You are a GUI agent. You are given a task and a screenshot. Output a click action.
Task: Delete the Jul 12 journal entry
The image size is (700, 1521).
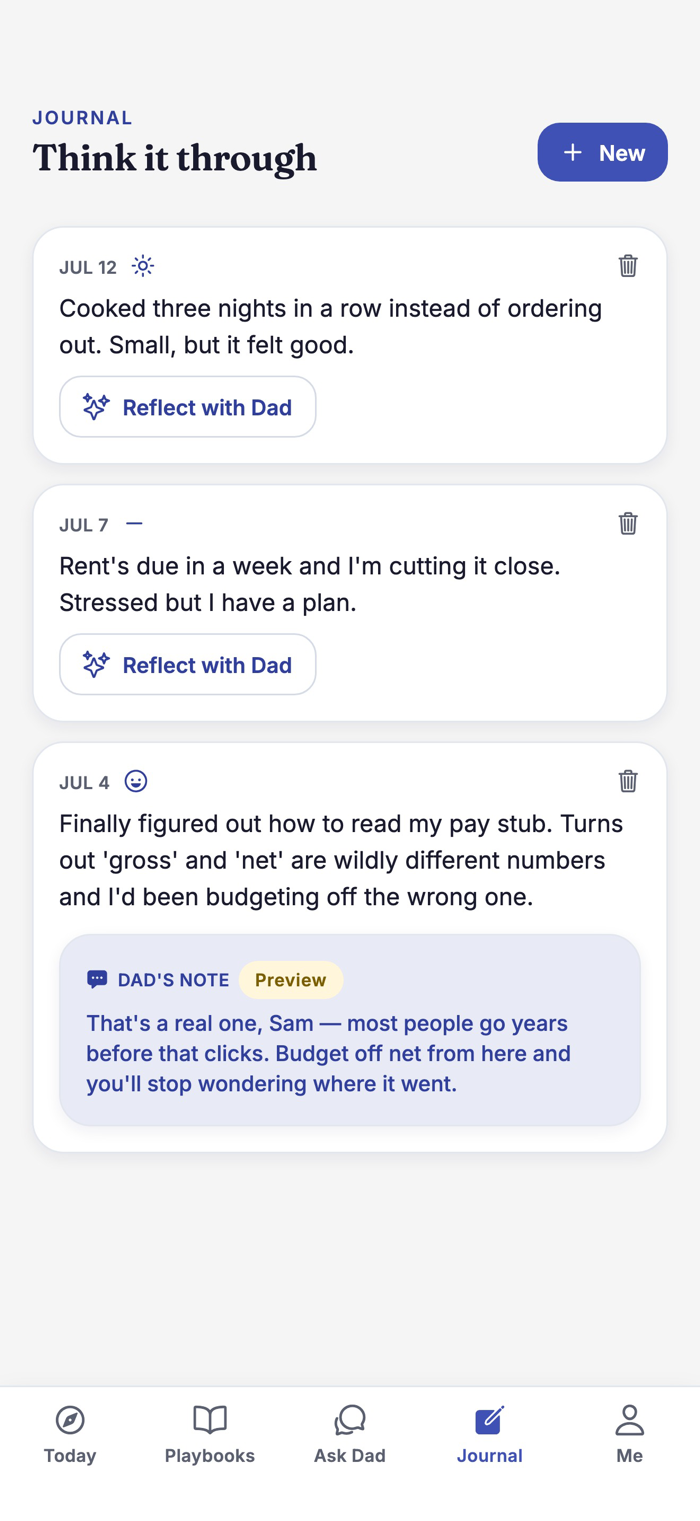(628, 266)
